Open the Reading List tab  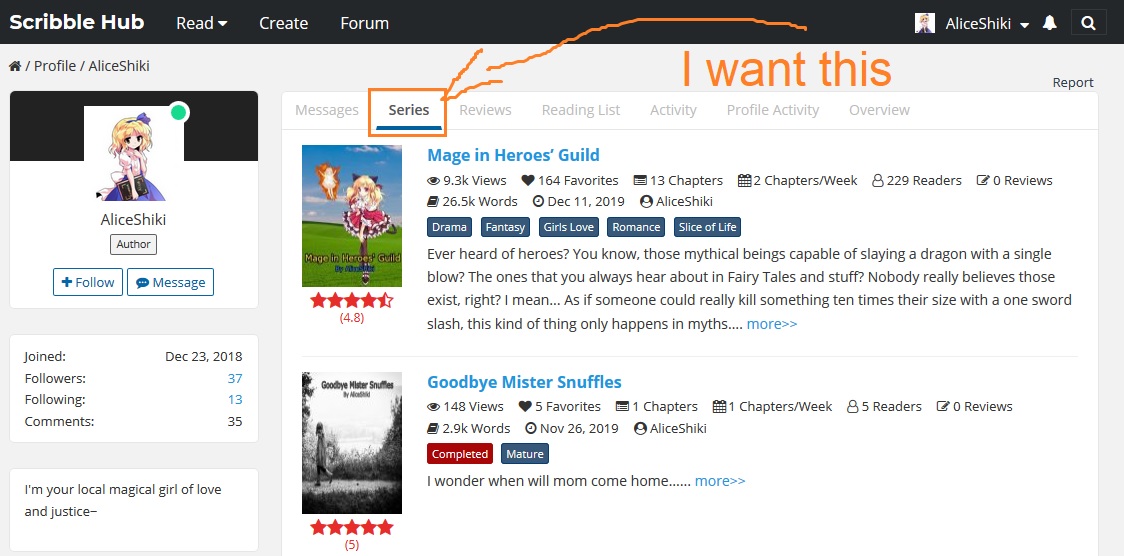[581, 110]
